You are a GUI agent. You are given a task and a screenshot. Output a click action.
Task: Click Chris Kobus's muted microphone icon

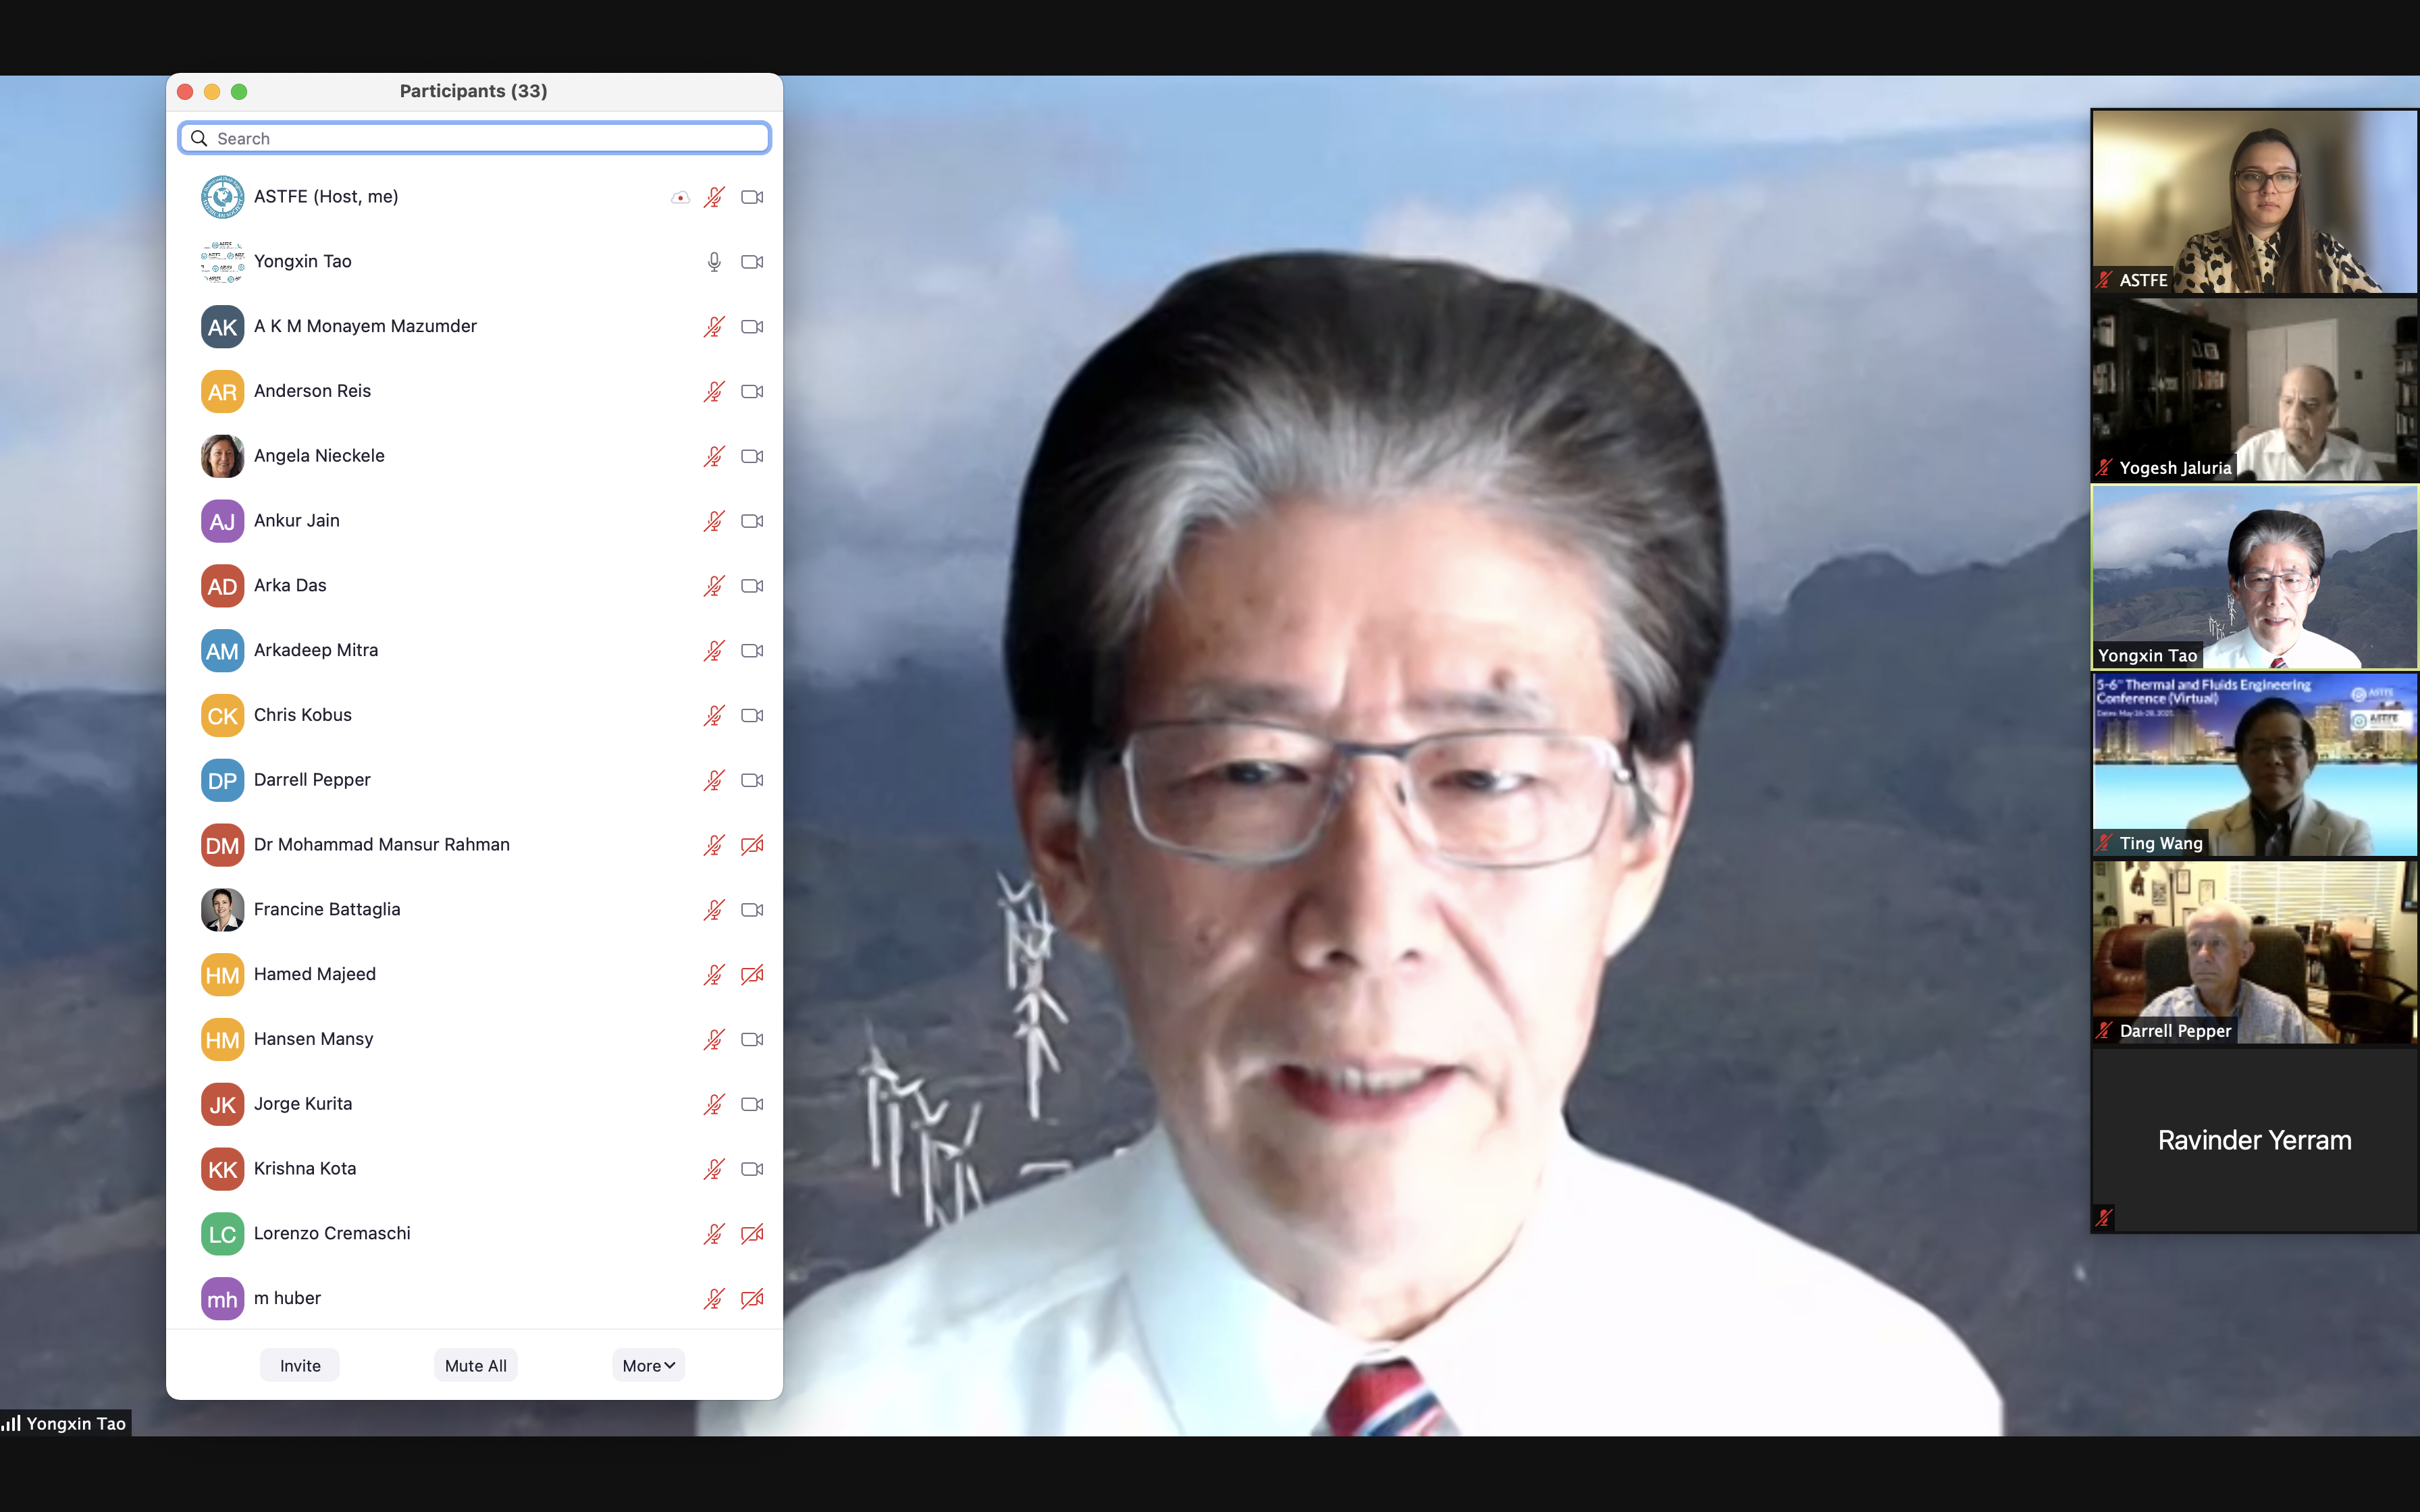[x=714, y=716]
